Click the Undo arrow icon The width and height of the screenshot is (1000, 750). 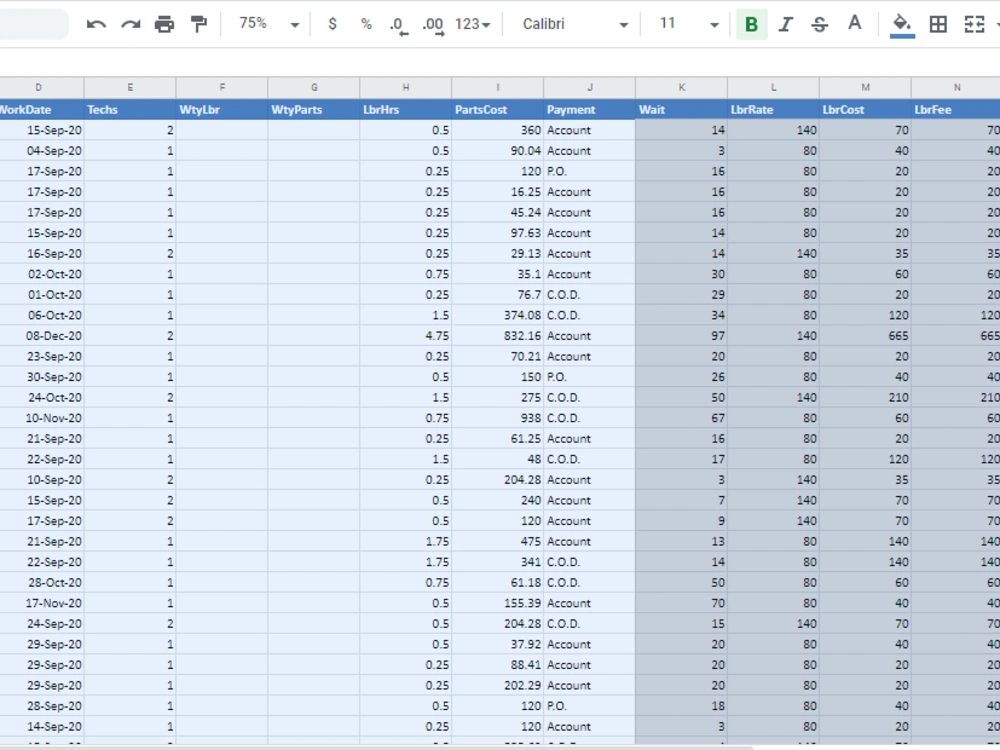pyautogui.click(x=96, y=24)
